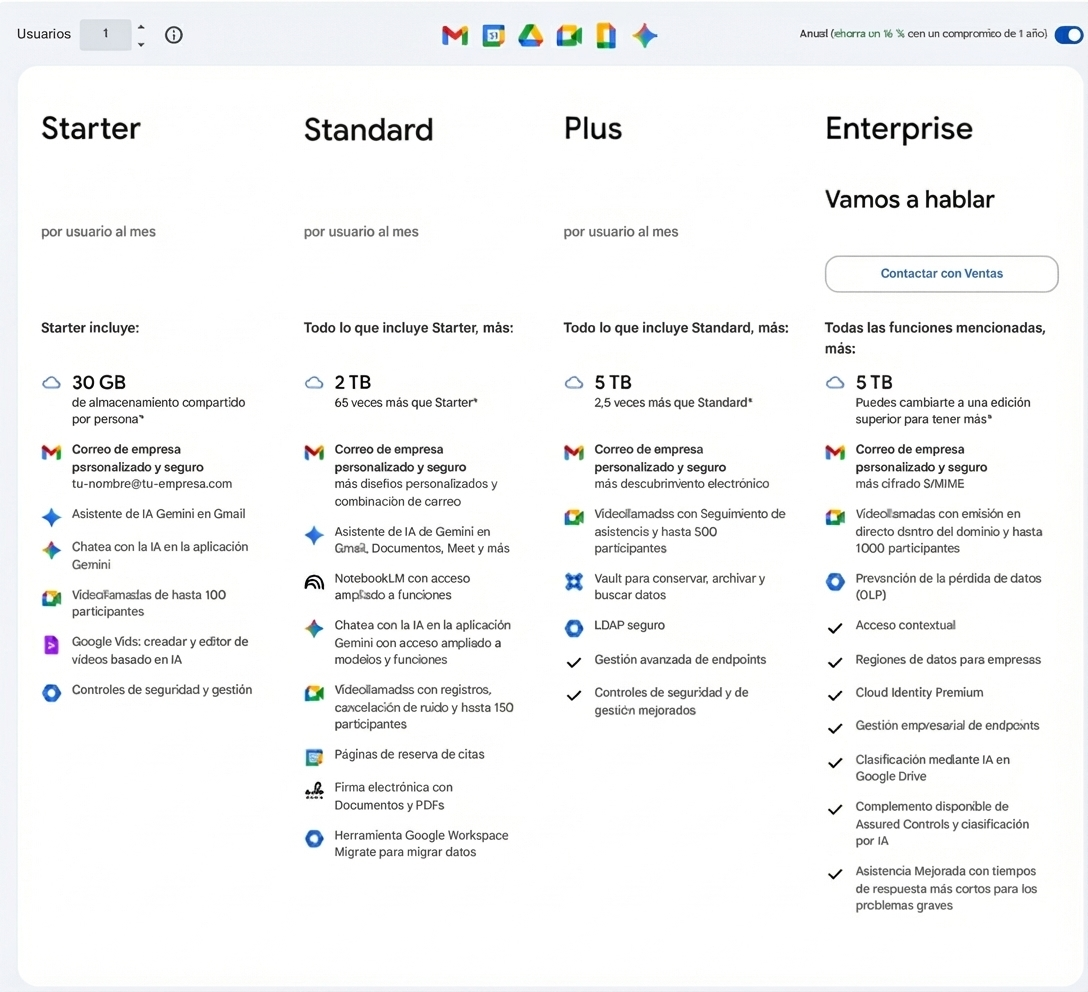Viewport: 1088px width, 992px height.
Task: Click the Google Vids icon in Starter
Action: tap(51, 645)
